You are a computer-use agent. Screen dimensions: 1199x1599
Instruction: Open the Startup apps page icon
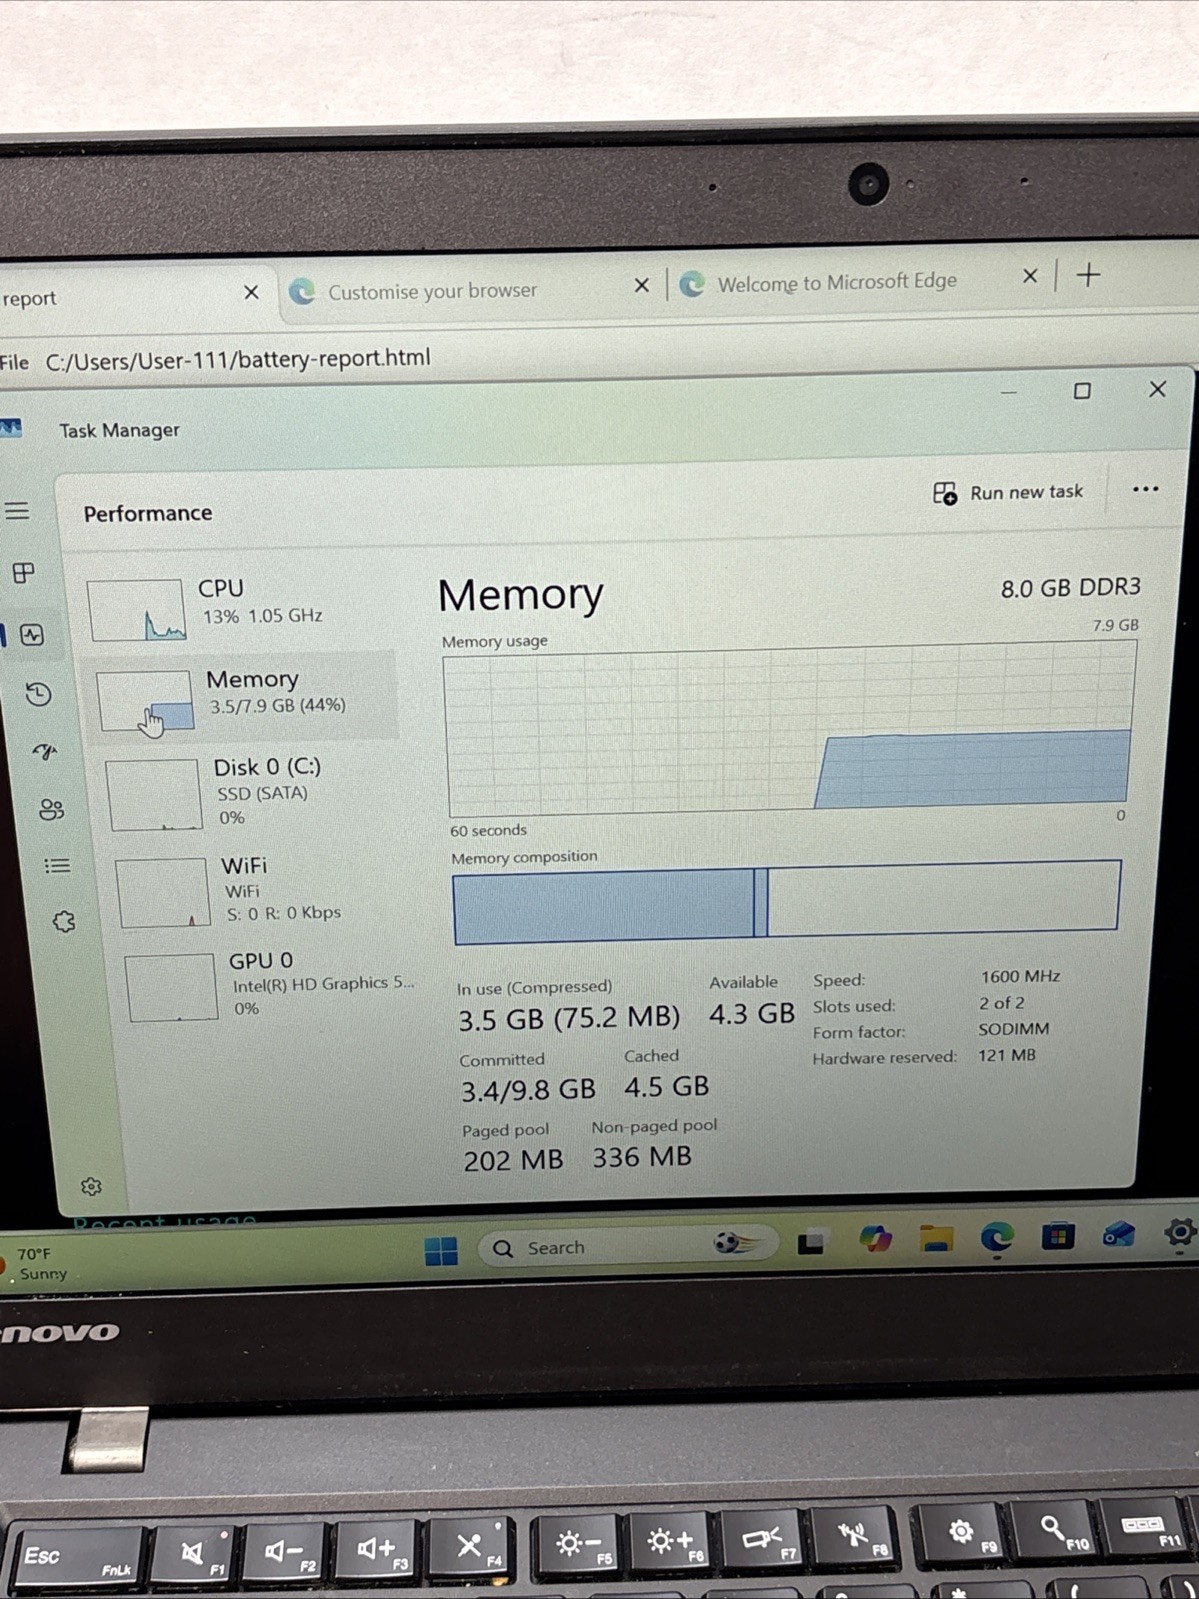(x=45, y=751)
